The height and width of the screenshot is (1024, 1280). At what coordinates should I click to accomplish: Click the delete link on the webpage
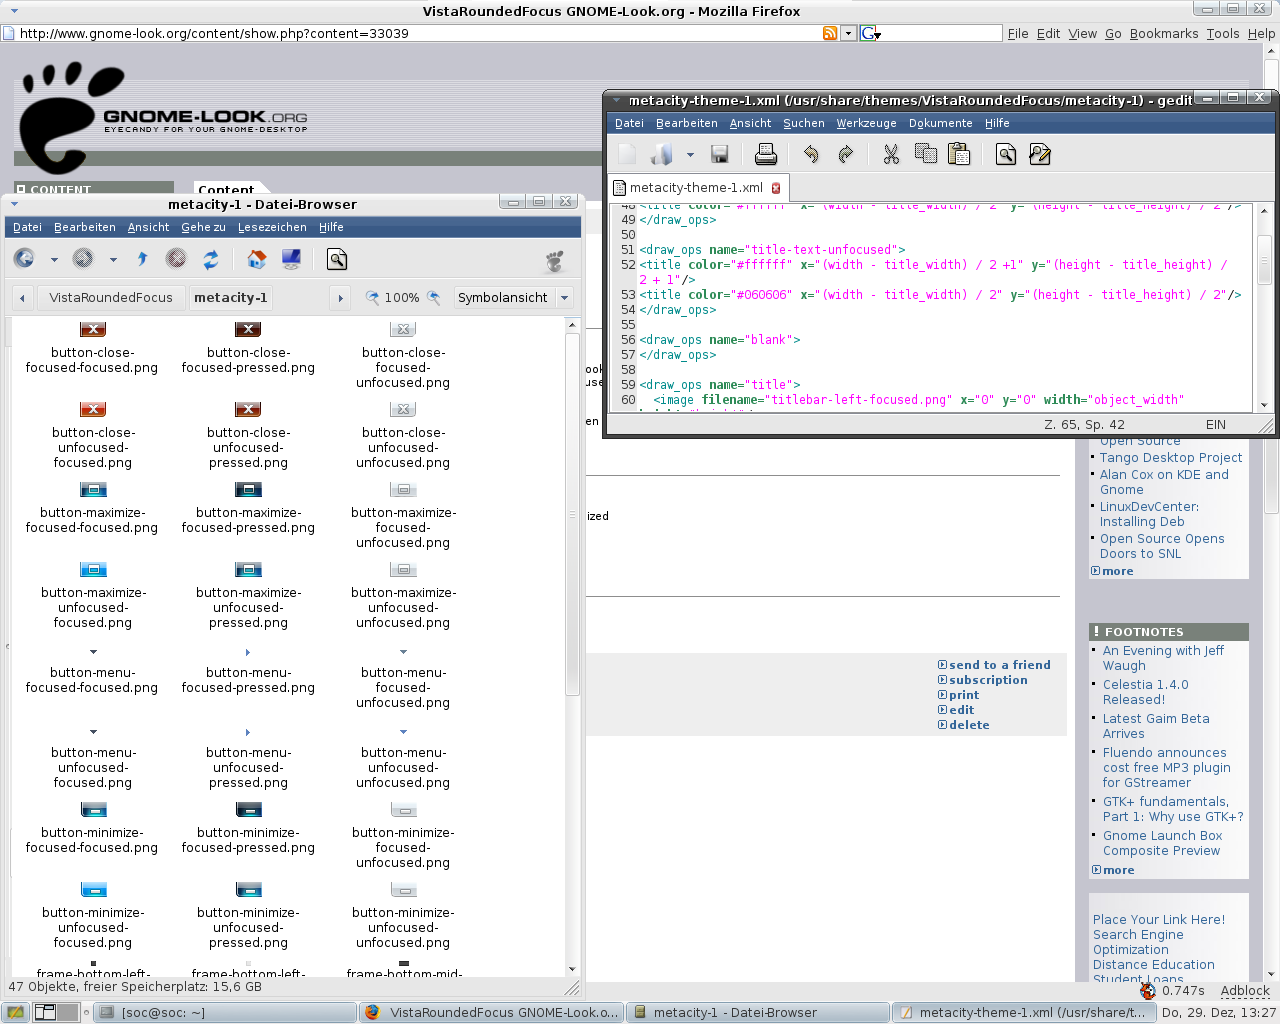(x=969, y=725)
